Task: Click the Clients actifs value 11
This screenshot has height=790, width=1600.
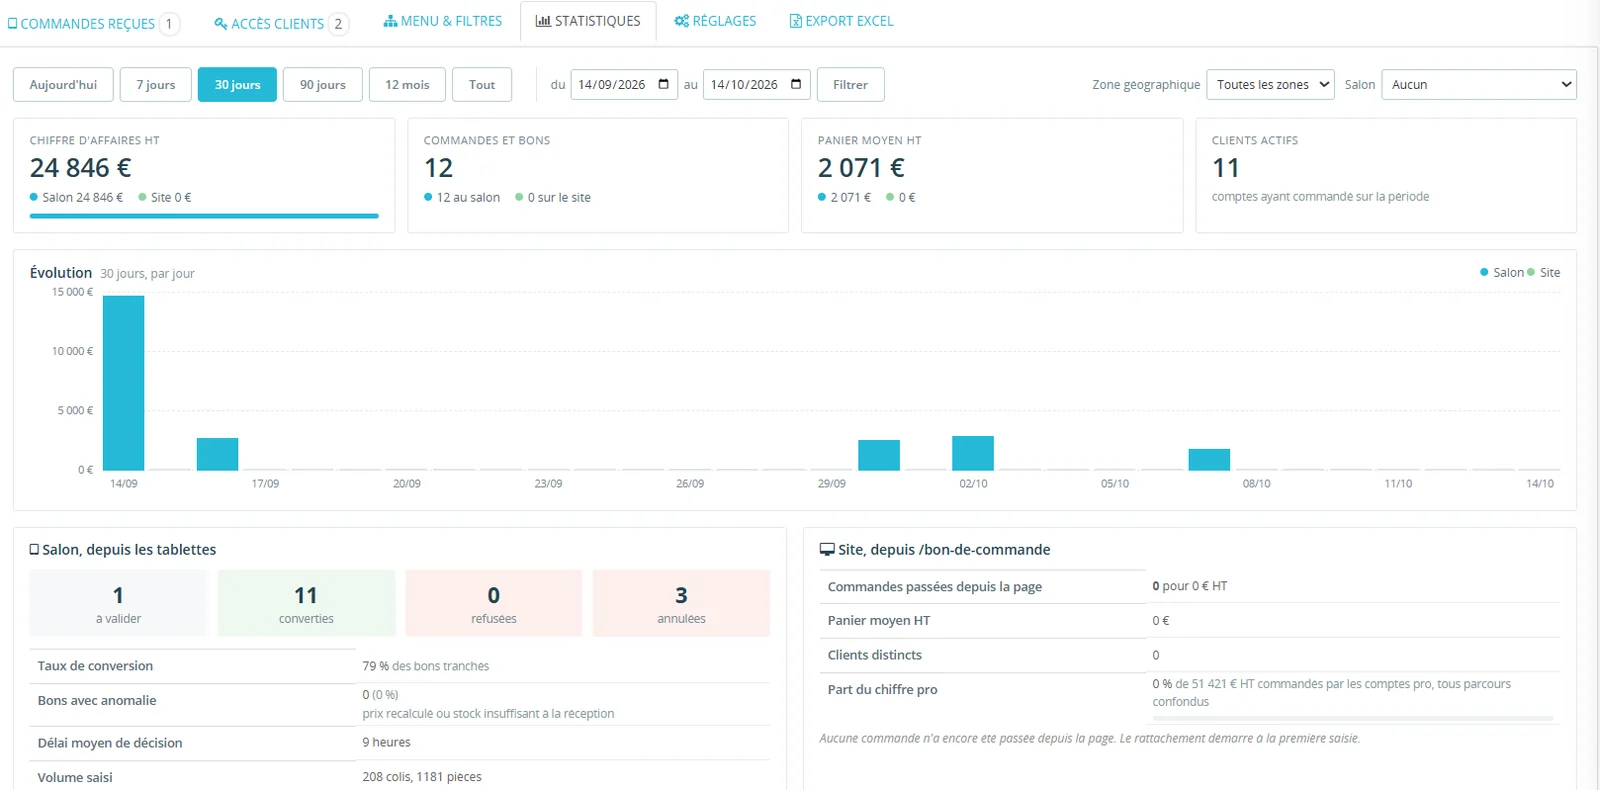Action: (x=1226, y=168)
